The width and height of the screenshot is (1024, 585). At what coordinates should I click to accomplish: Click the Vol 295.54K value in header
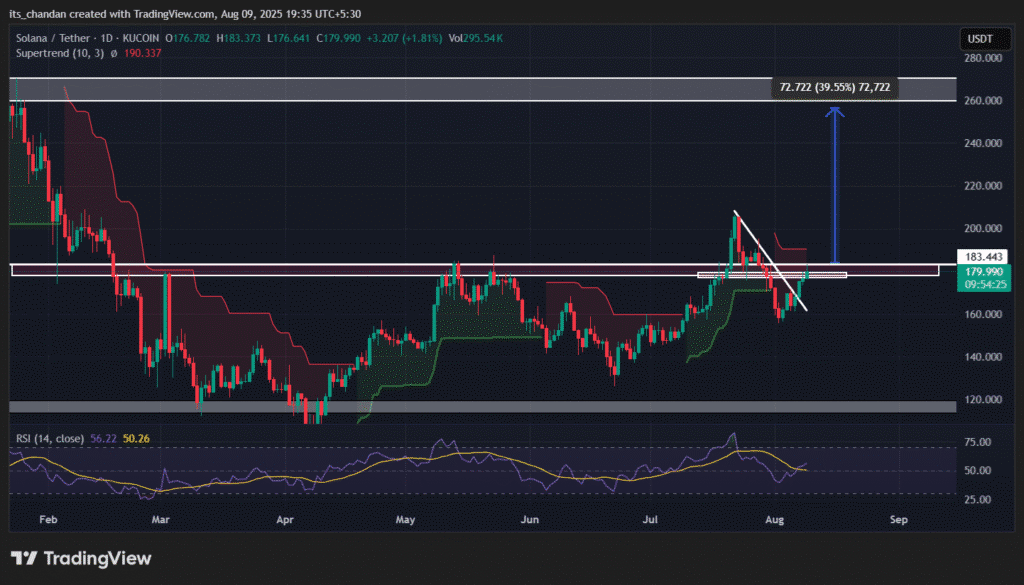[475, 38]
